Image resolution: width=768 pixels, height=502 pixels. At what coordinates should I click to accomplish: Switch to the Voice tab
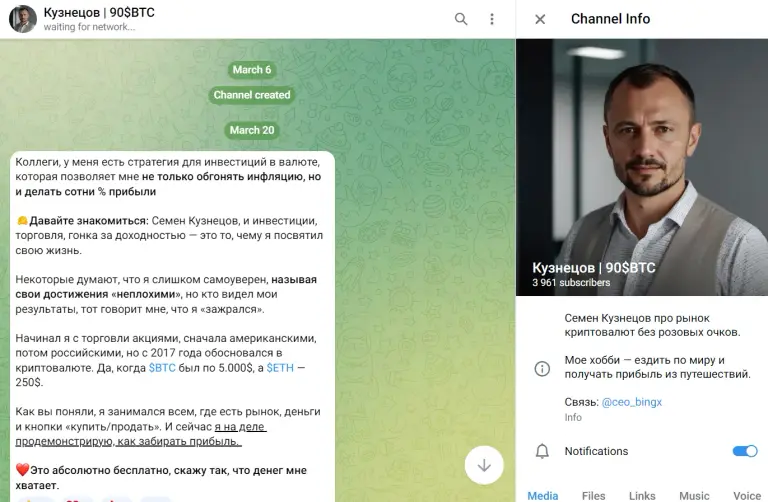click(746, 496)
